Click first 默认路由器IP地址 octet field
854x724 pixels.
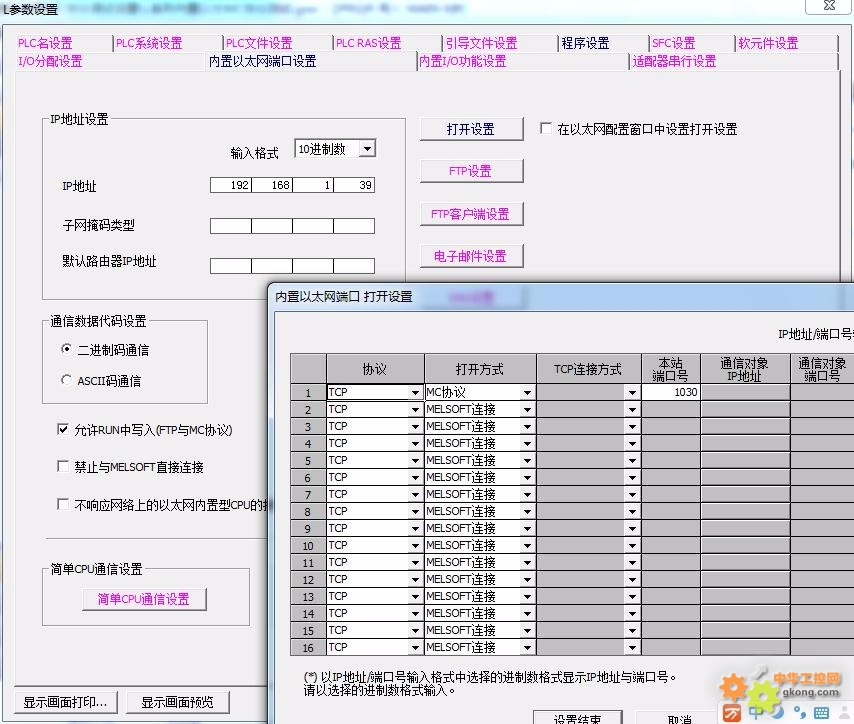(231, 266)
